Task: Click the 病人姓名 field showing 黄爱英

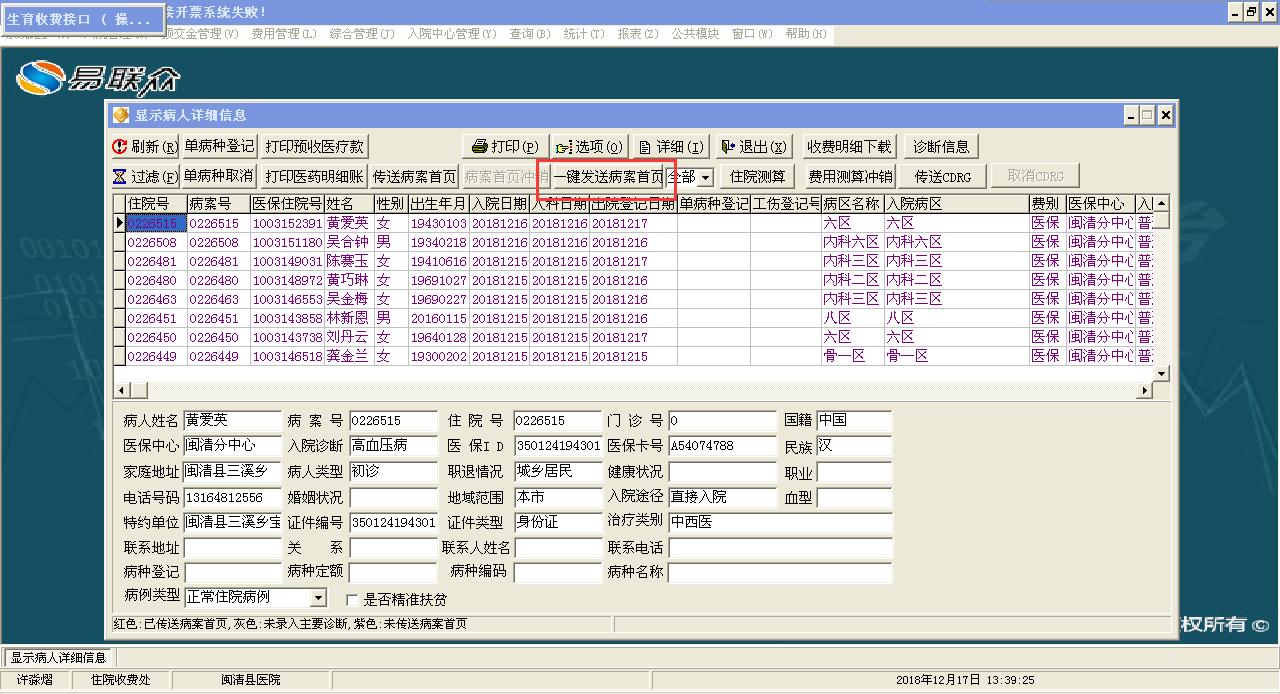Action: tap(233, 421)
